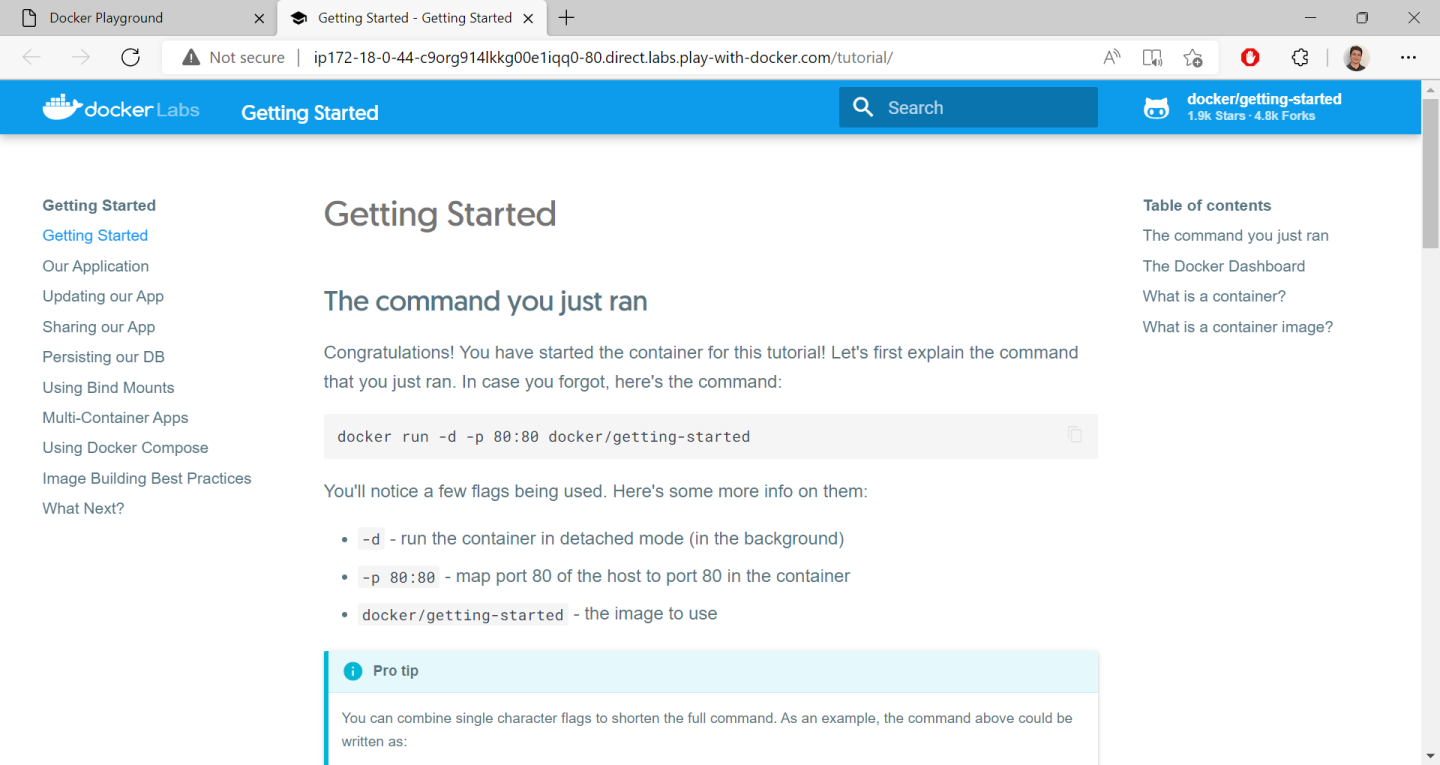Viewport: 1440px width, 765px height.
Task: Minimize the browser window
Action: point(1310,18)
